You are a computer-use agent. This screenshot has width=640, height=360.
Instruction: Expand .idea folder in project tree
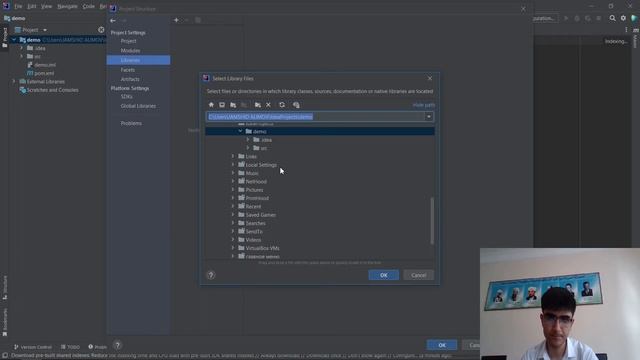tap(21, 48)
